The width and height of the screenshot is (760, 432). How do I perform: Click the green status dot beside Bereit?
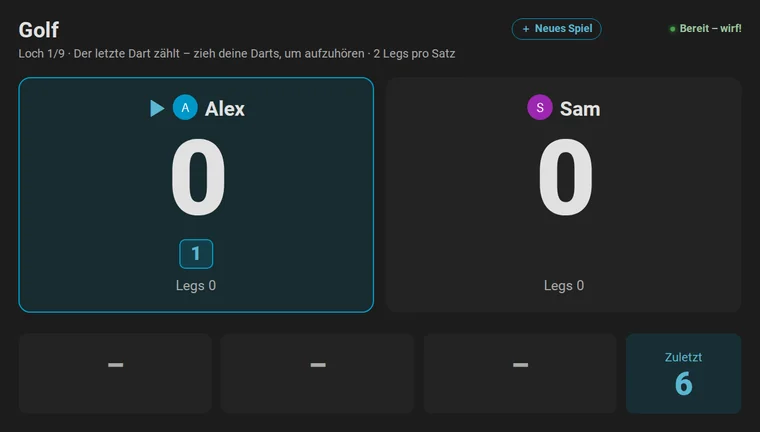[x=672, y=29]
